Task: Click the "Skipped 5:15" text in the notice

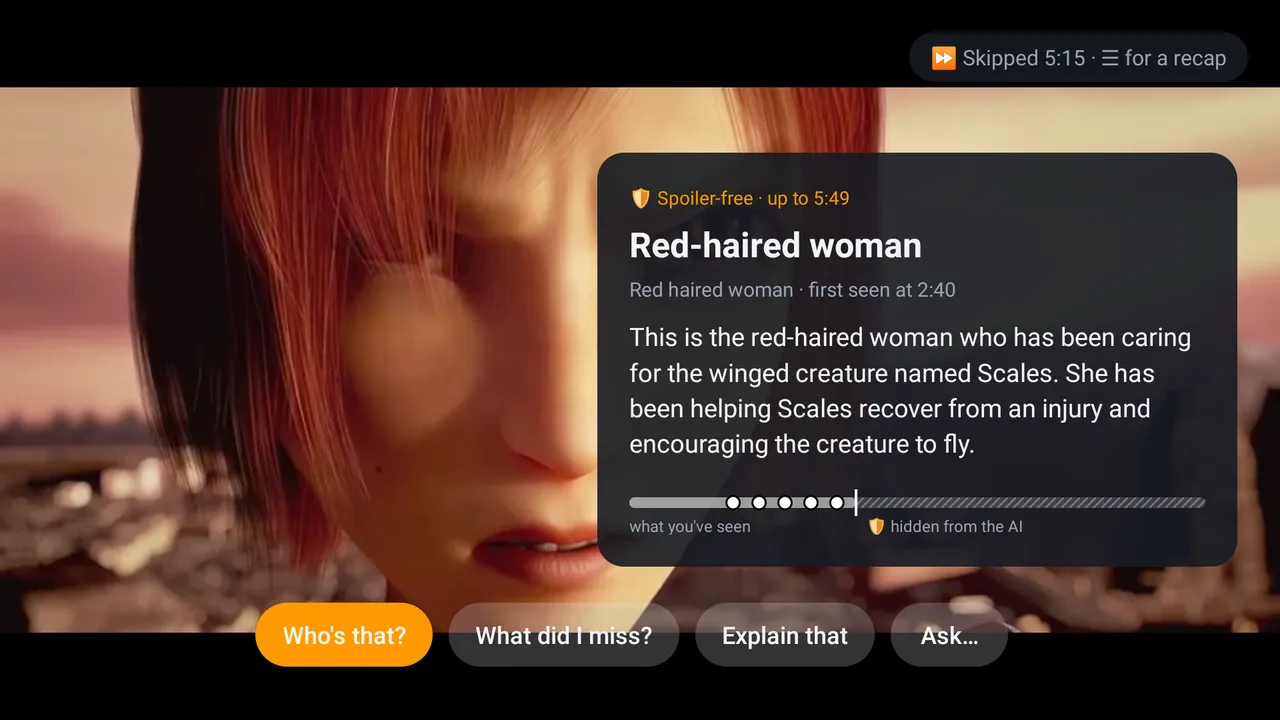Action: [x=1024, y=58]
